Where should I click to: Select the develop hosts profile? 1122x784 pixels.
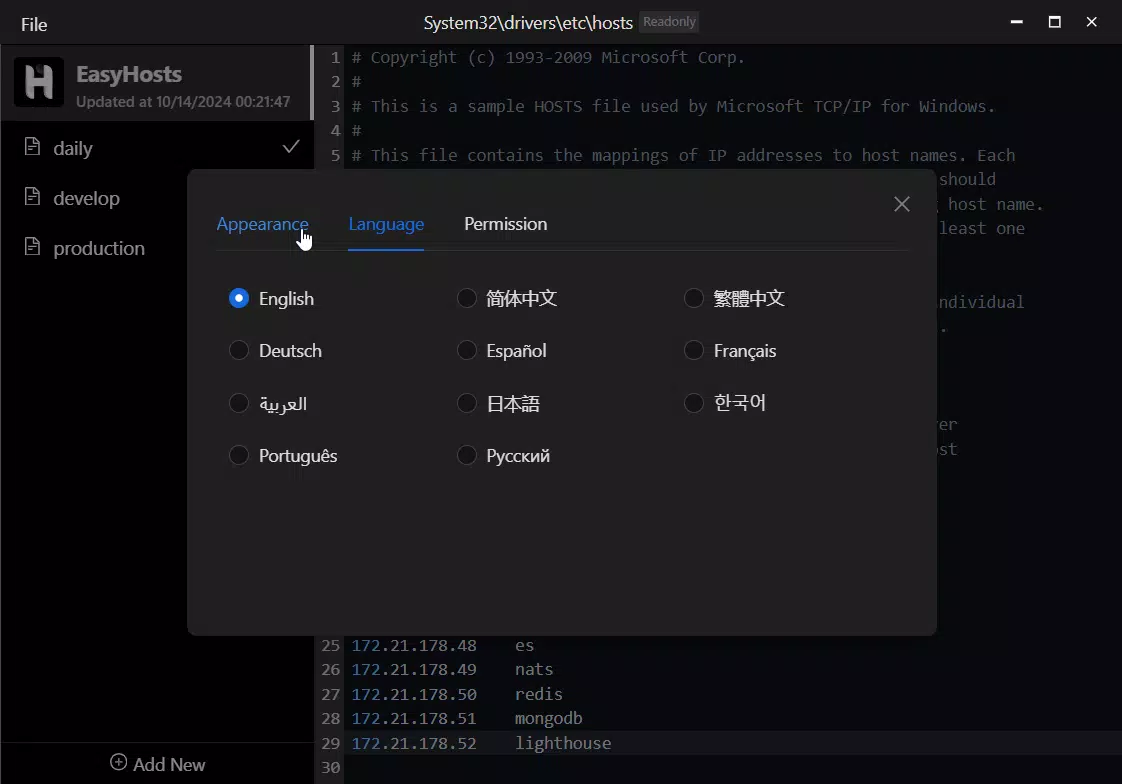pyautogui.click(x=94, y=198)
